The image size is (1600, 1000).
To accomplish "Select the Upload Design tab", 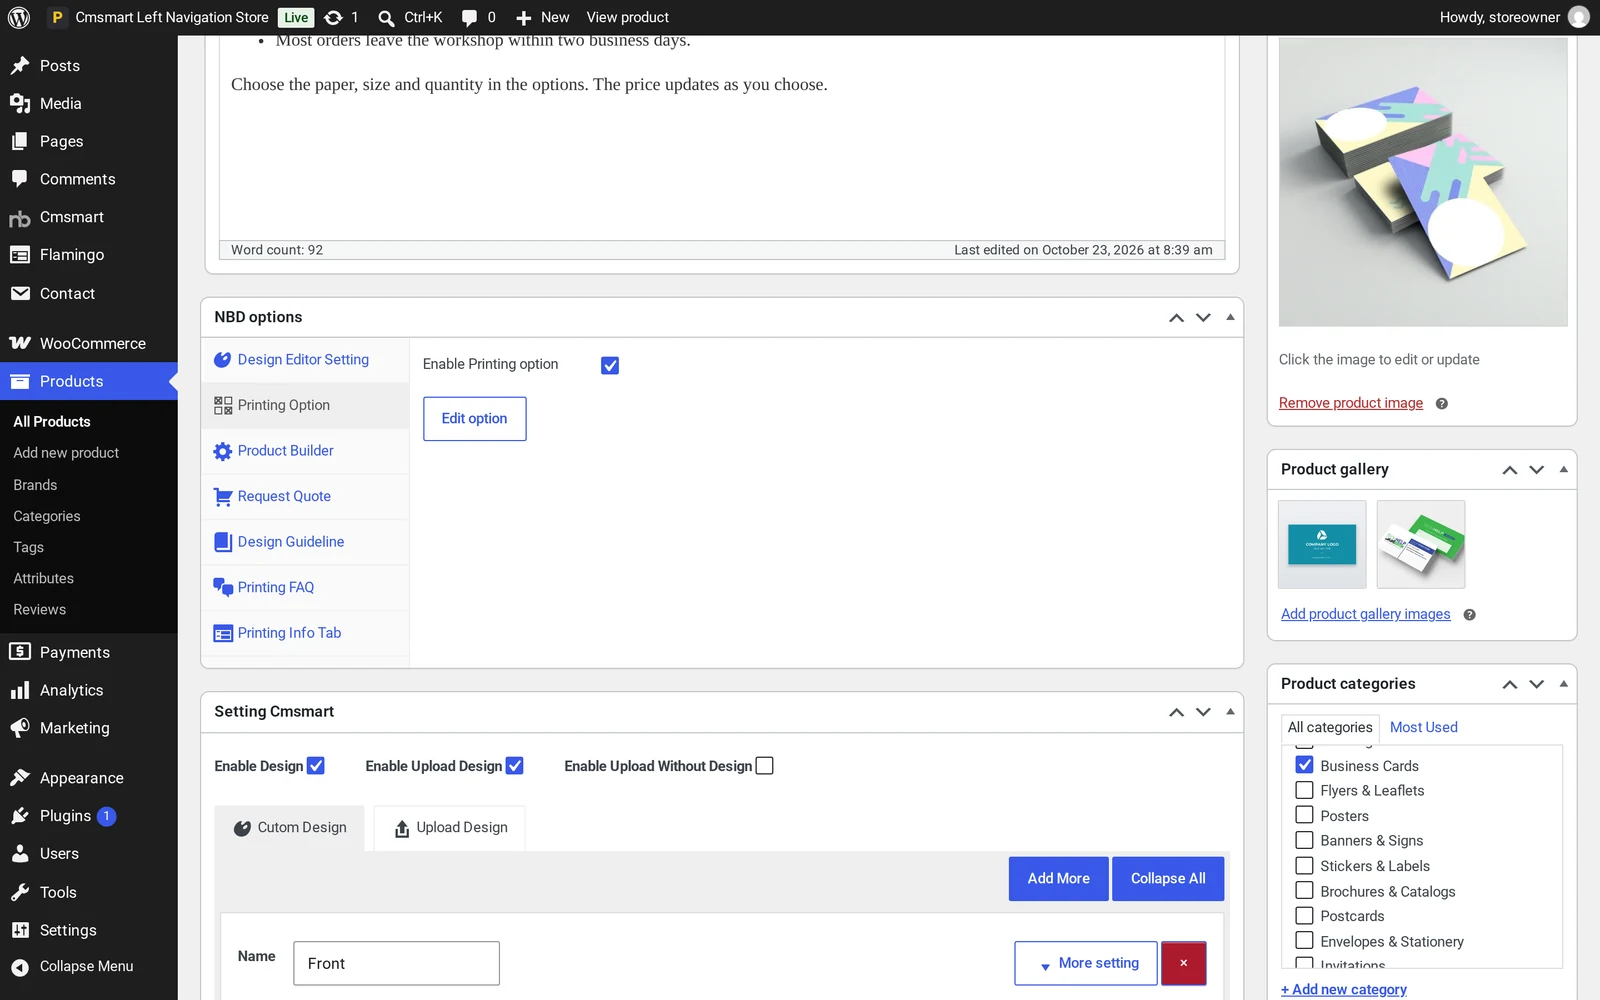I will click(450, 828).
